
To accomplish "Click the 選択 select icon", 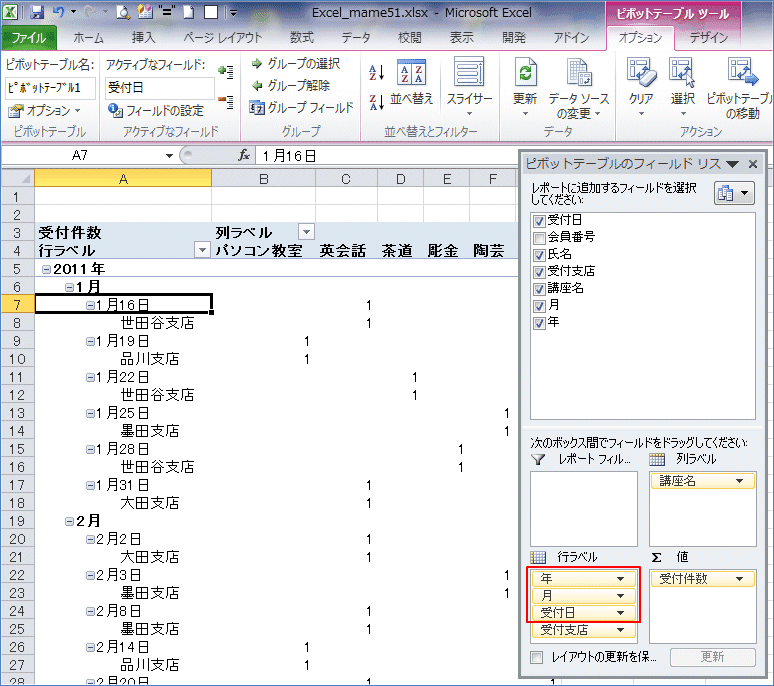I will point(682,73).
